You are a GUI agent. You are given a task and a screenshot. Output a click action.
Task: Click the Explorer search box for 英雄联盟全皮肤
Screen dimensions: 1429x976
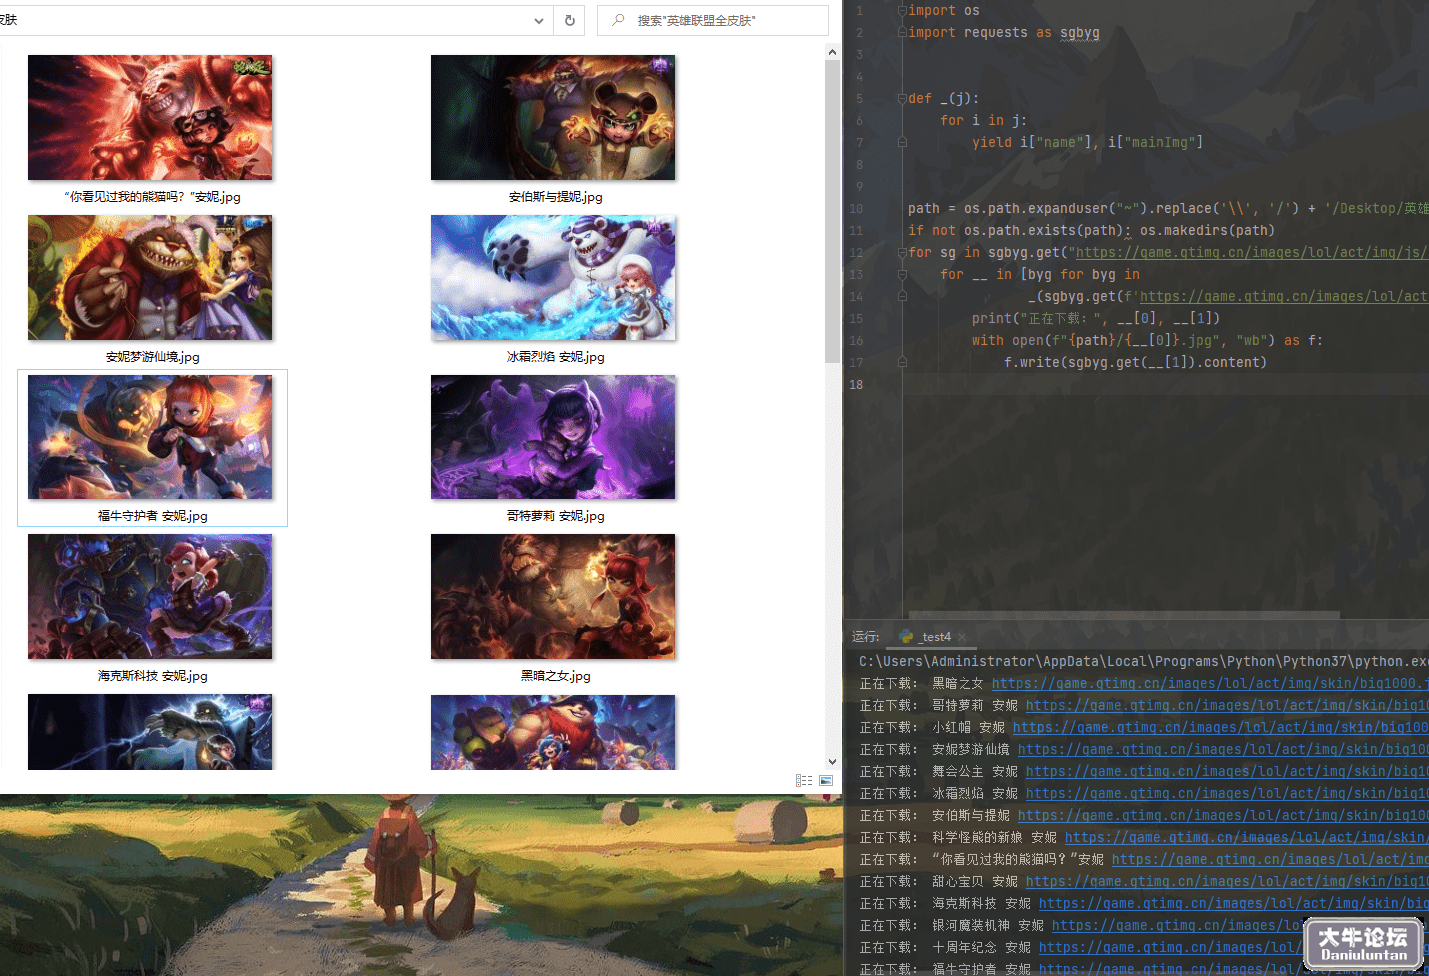point(712,20)
